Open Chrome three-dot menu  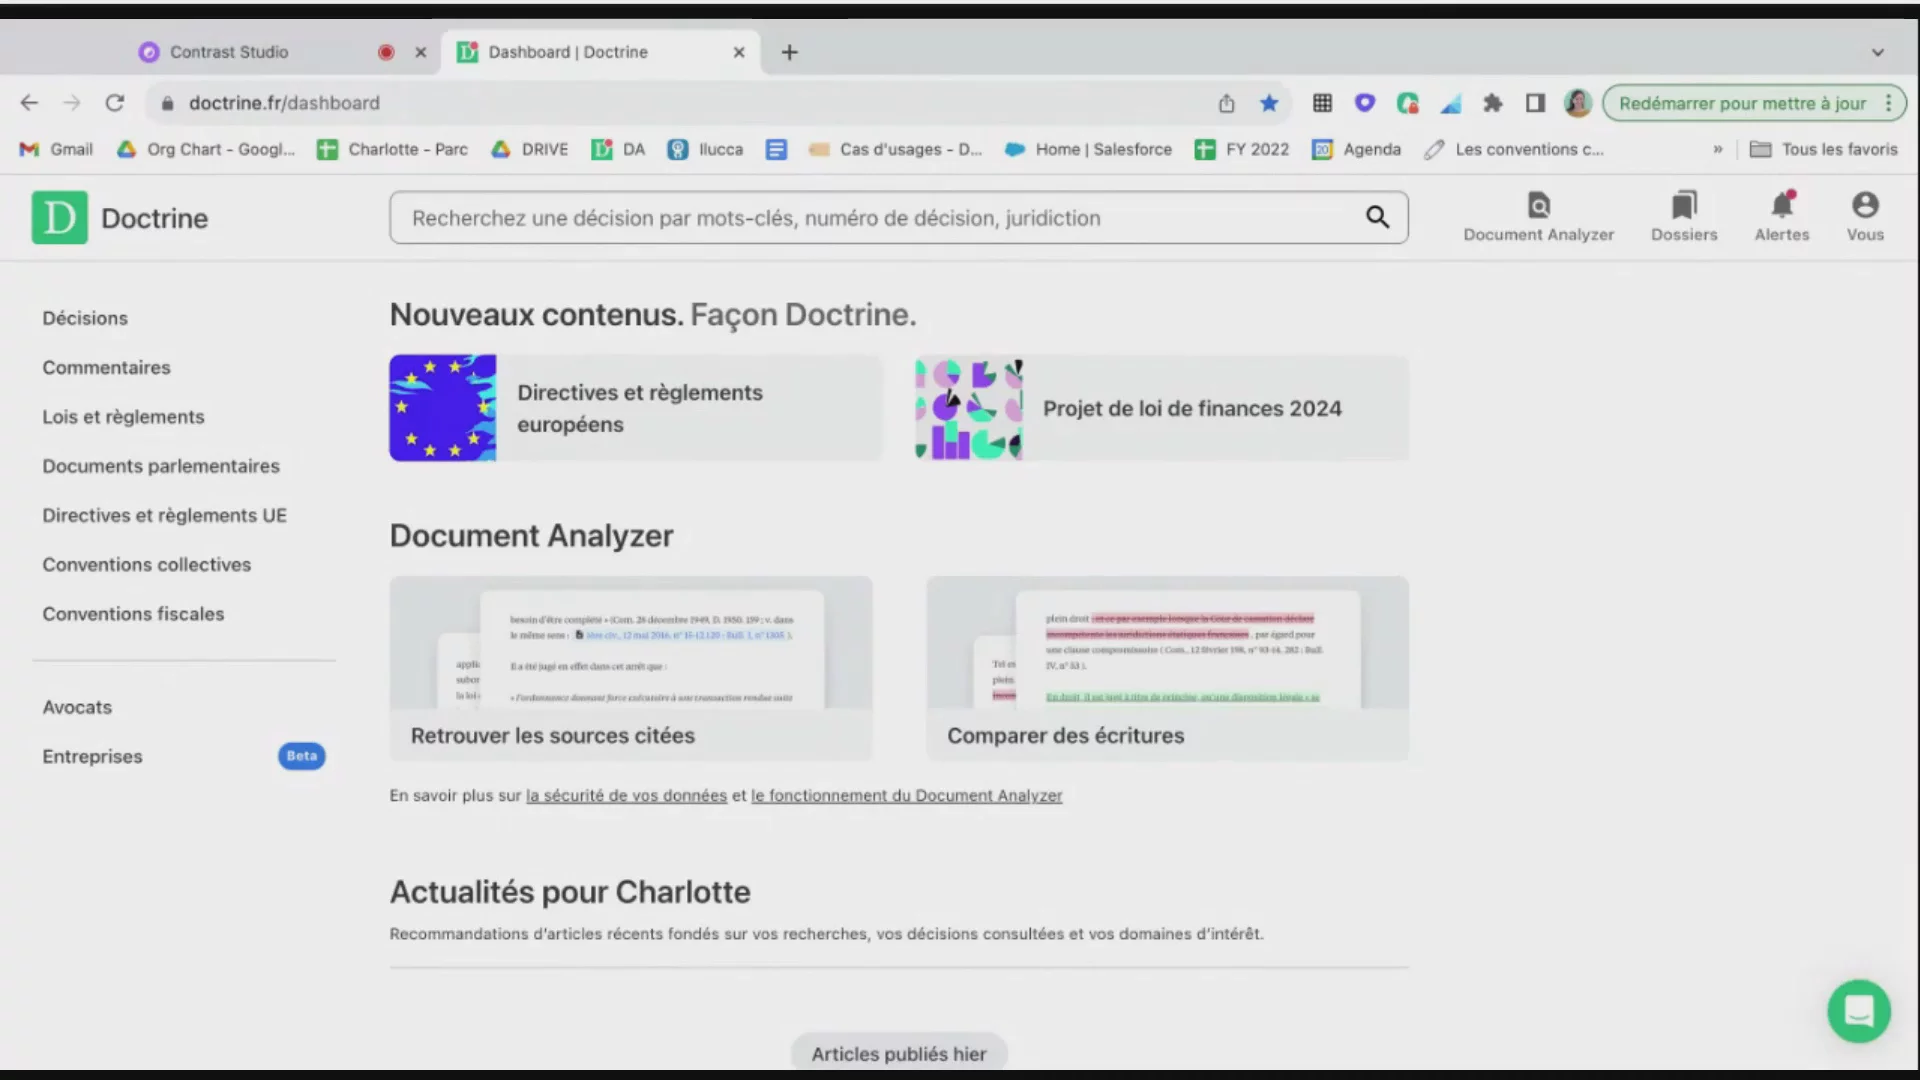pyautogui.click(x=1888, y=103)
